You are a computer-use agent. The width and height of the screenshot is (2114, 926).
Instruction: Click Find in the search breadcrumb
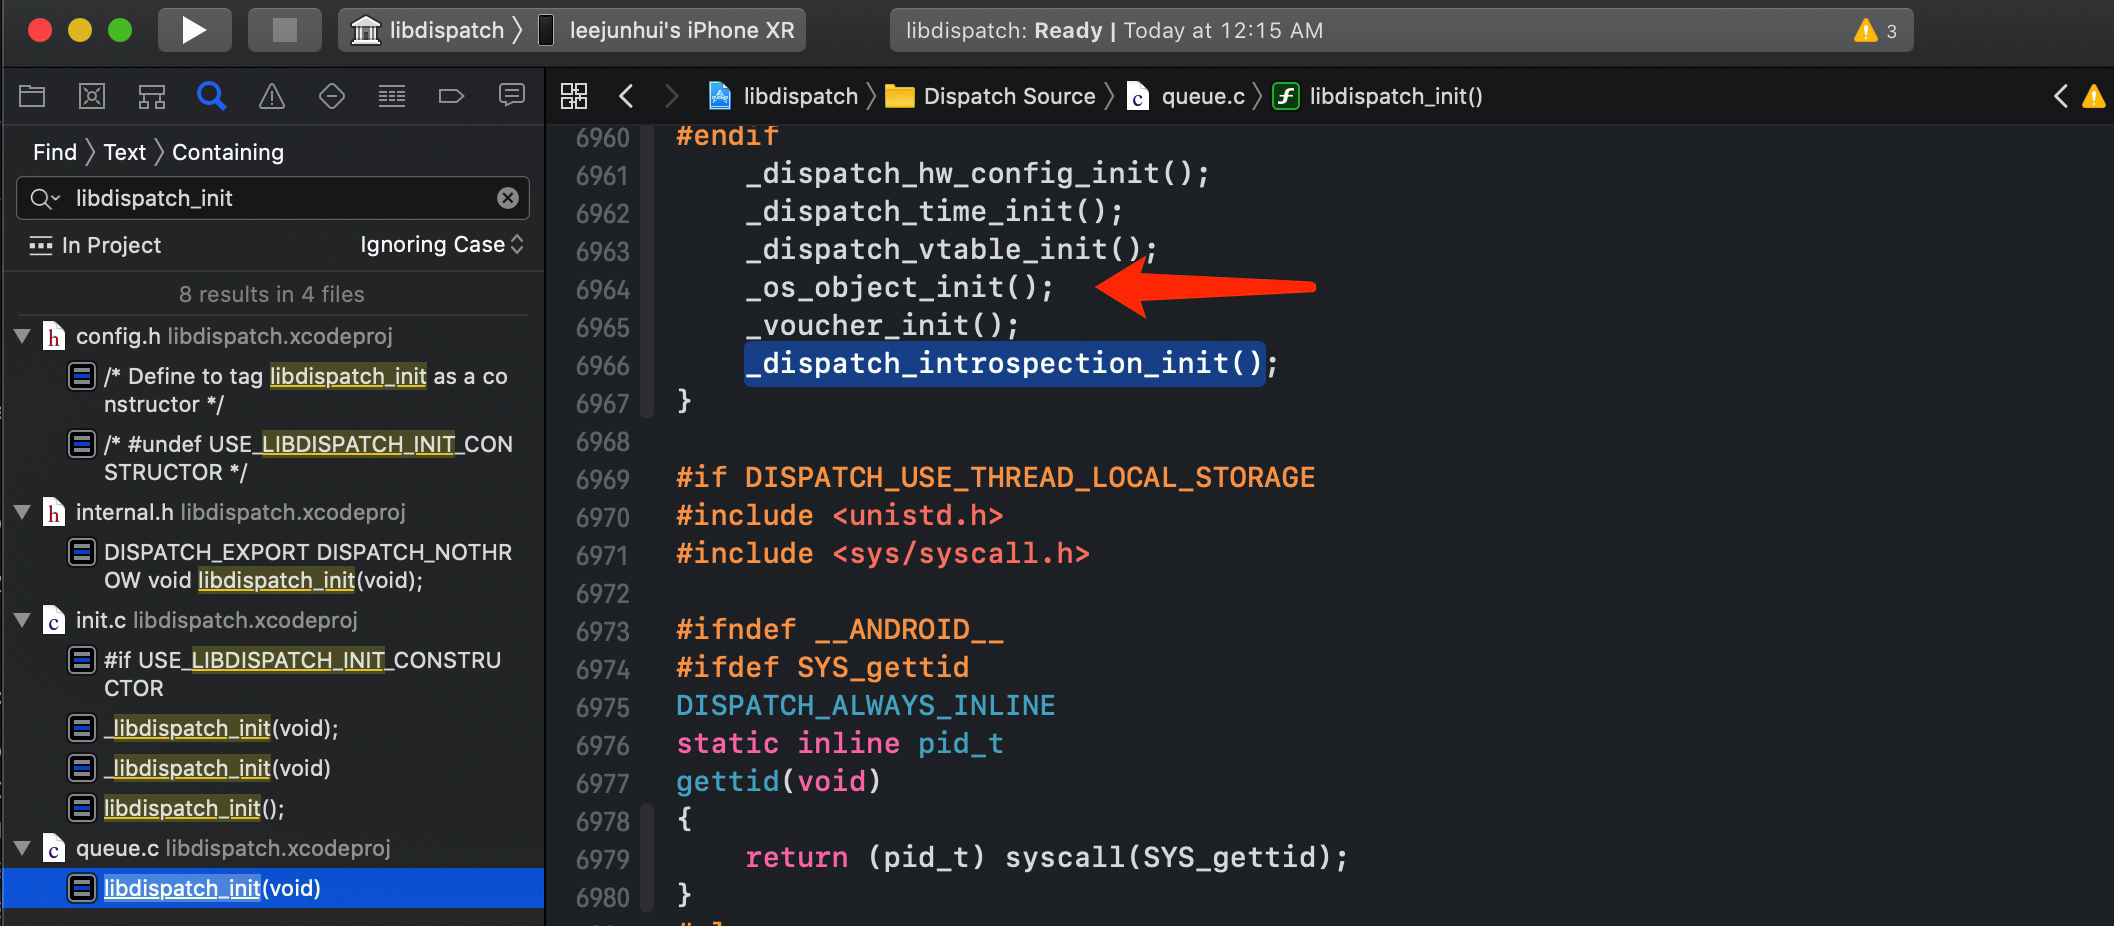tap(55, 152)
